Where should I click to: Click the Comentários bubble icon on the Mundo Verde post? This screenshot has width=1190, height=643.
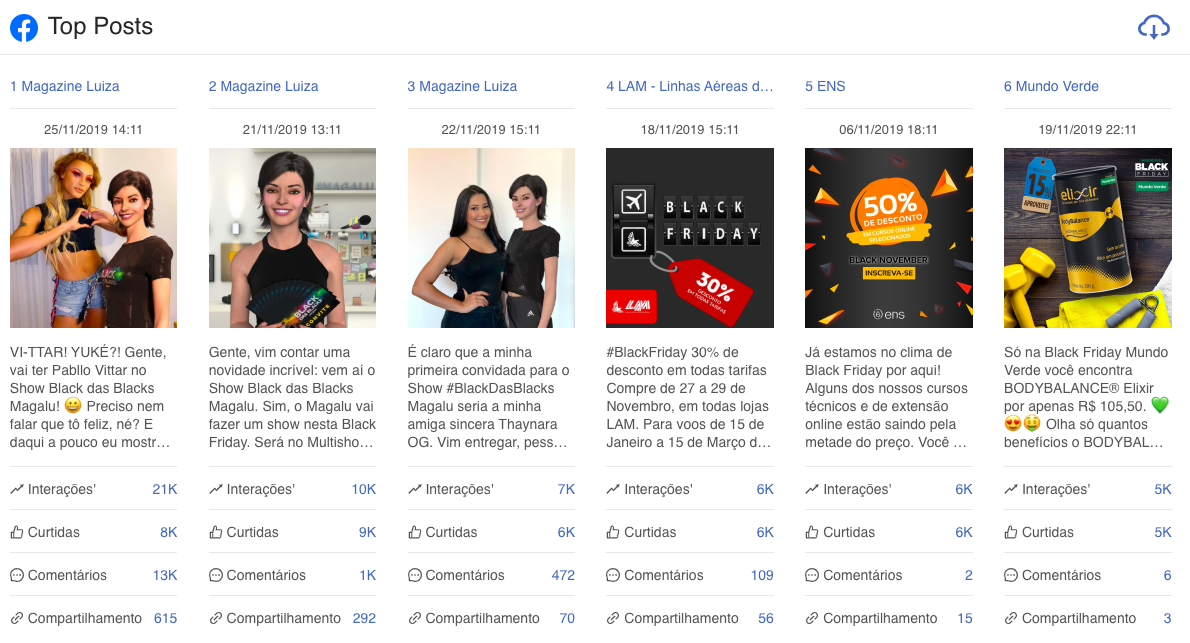tap(1011, 575)
